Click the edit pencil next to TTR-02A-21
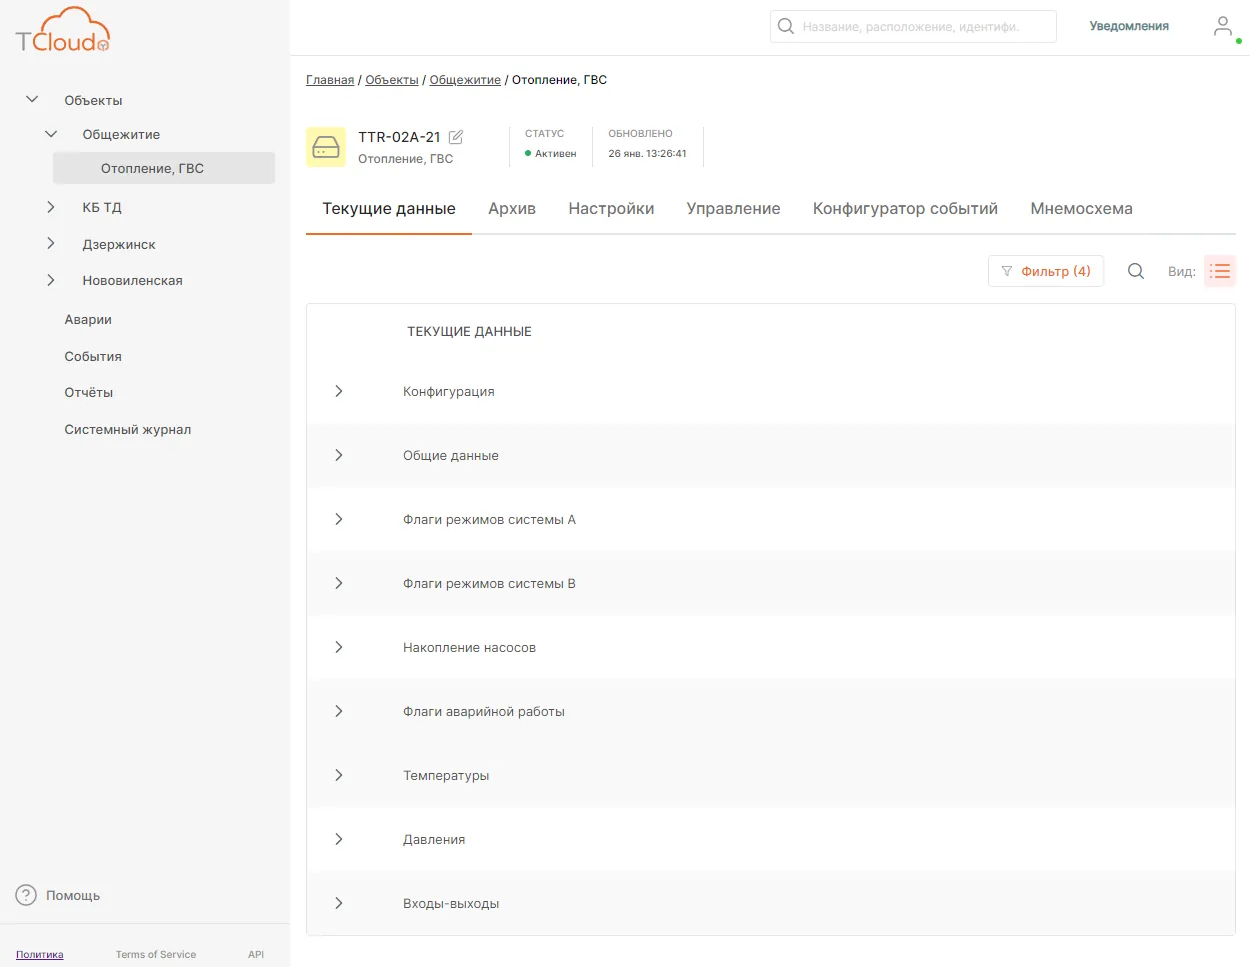The width and height of the screenshot is (1250, 967). (456, 137)
